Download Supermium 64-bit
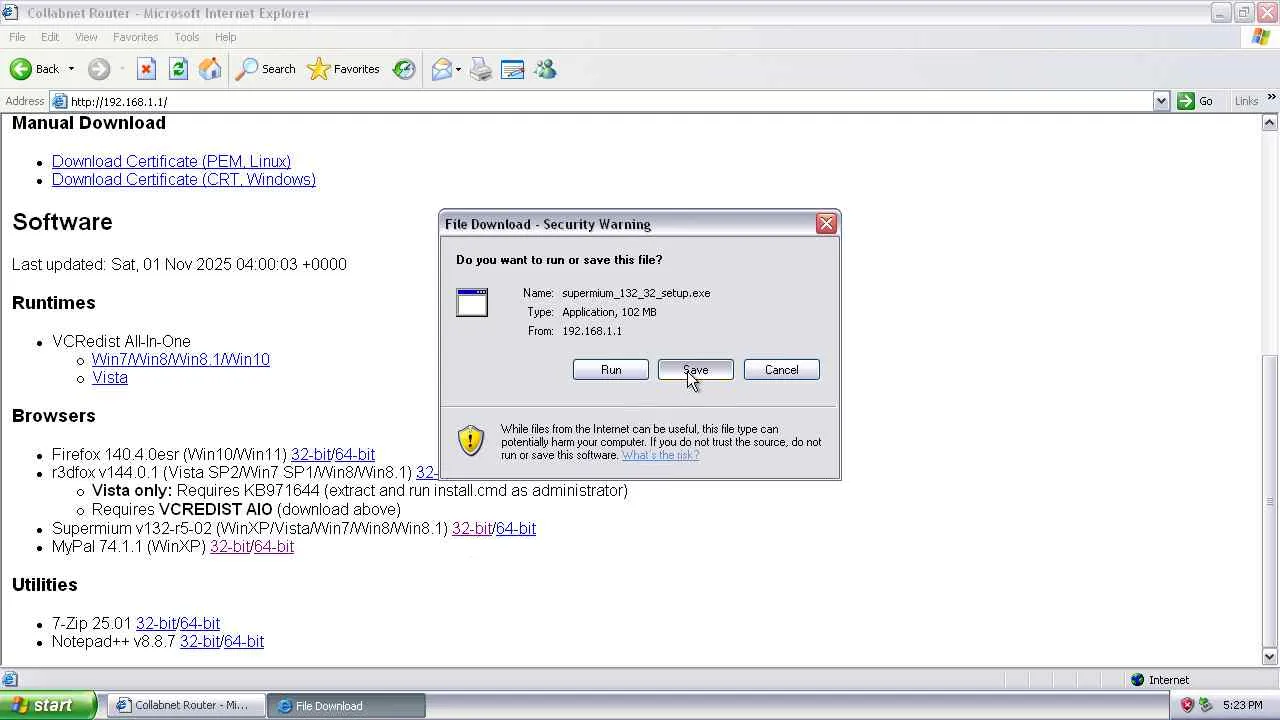 click(516, 528)
